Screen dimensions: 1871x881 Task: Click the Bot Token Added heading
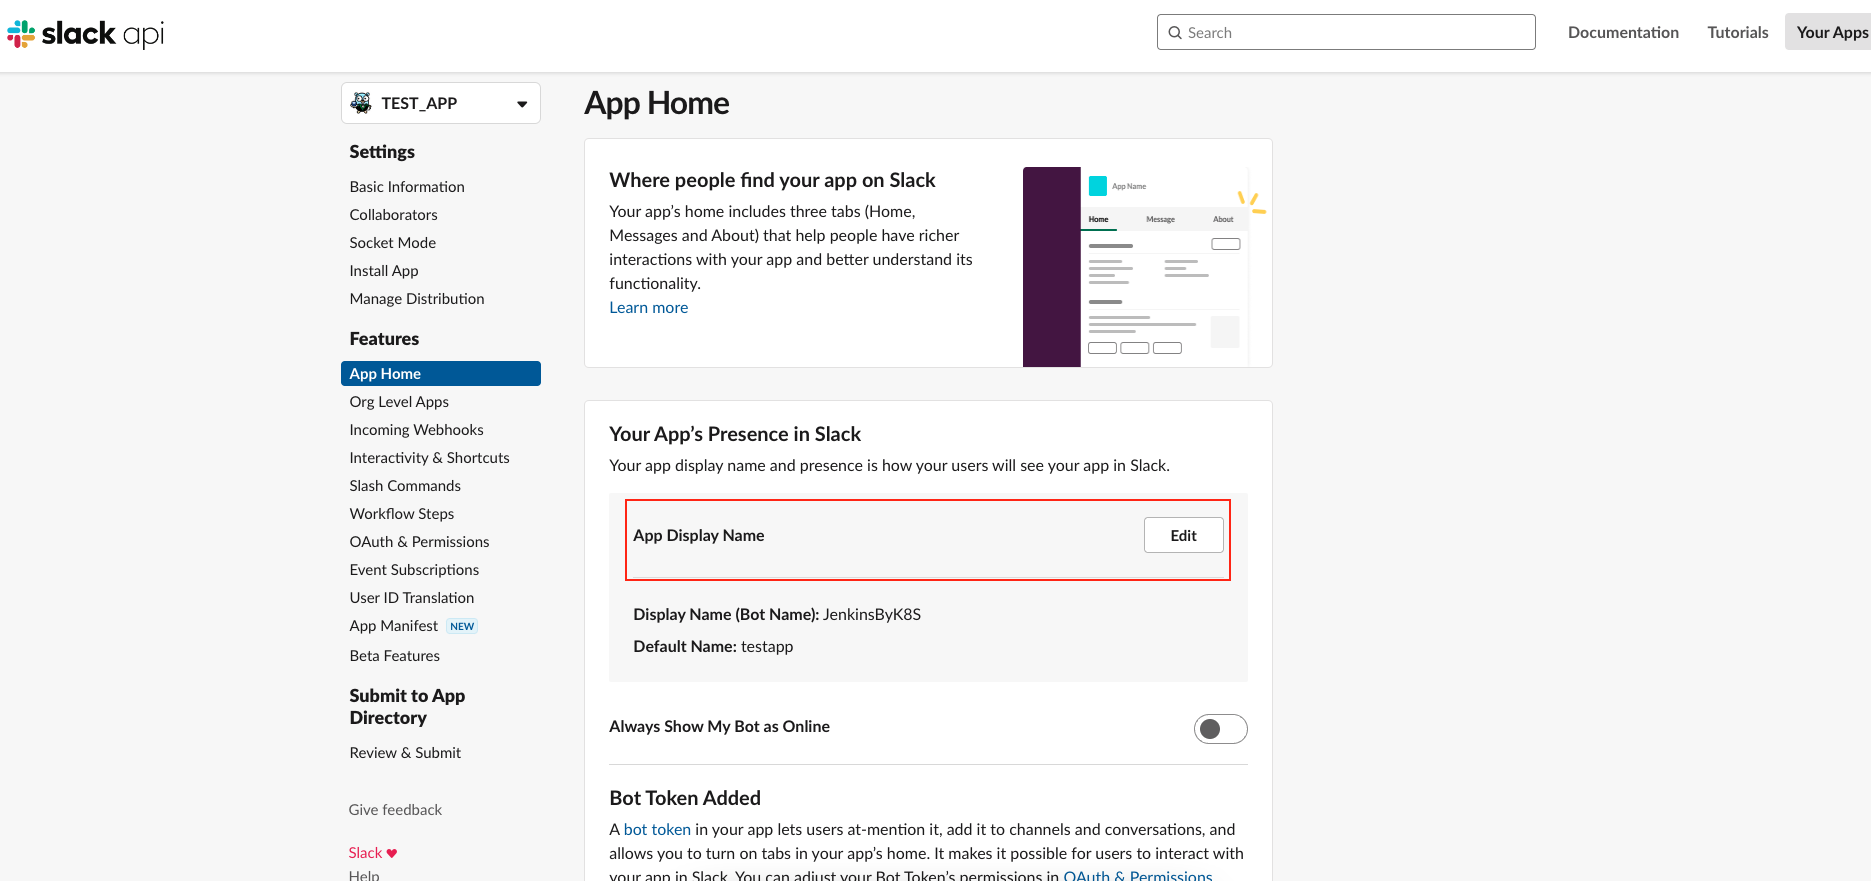pos(685,798)
